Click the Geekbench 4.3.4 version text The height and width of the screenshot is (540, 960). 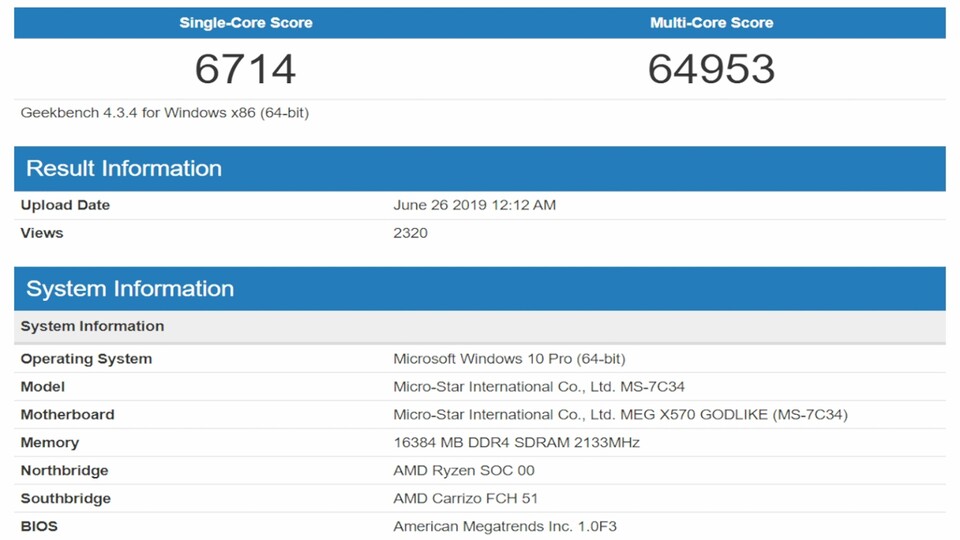pos(165,113)
